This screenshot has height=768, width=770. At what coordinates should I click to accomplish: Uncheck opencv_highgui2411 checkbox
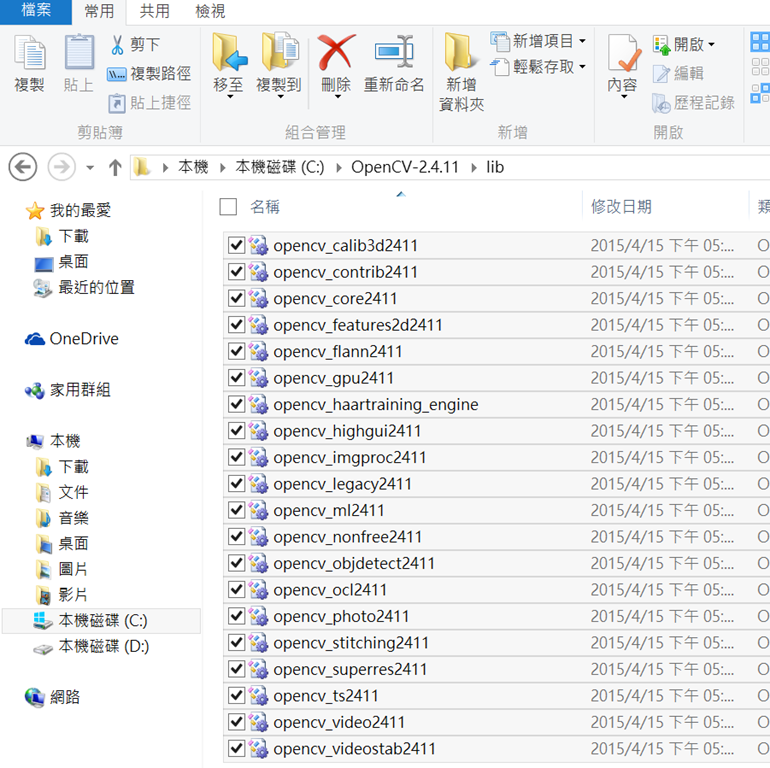pyautogui.click(x=236, y=431)
